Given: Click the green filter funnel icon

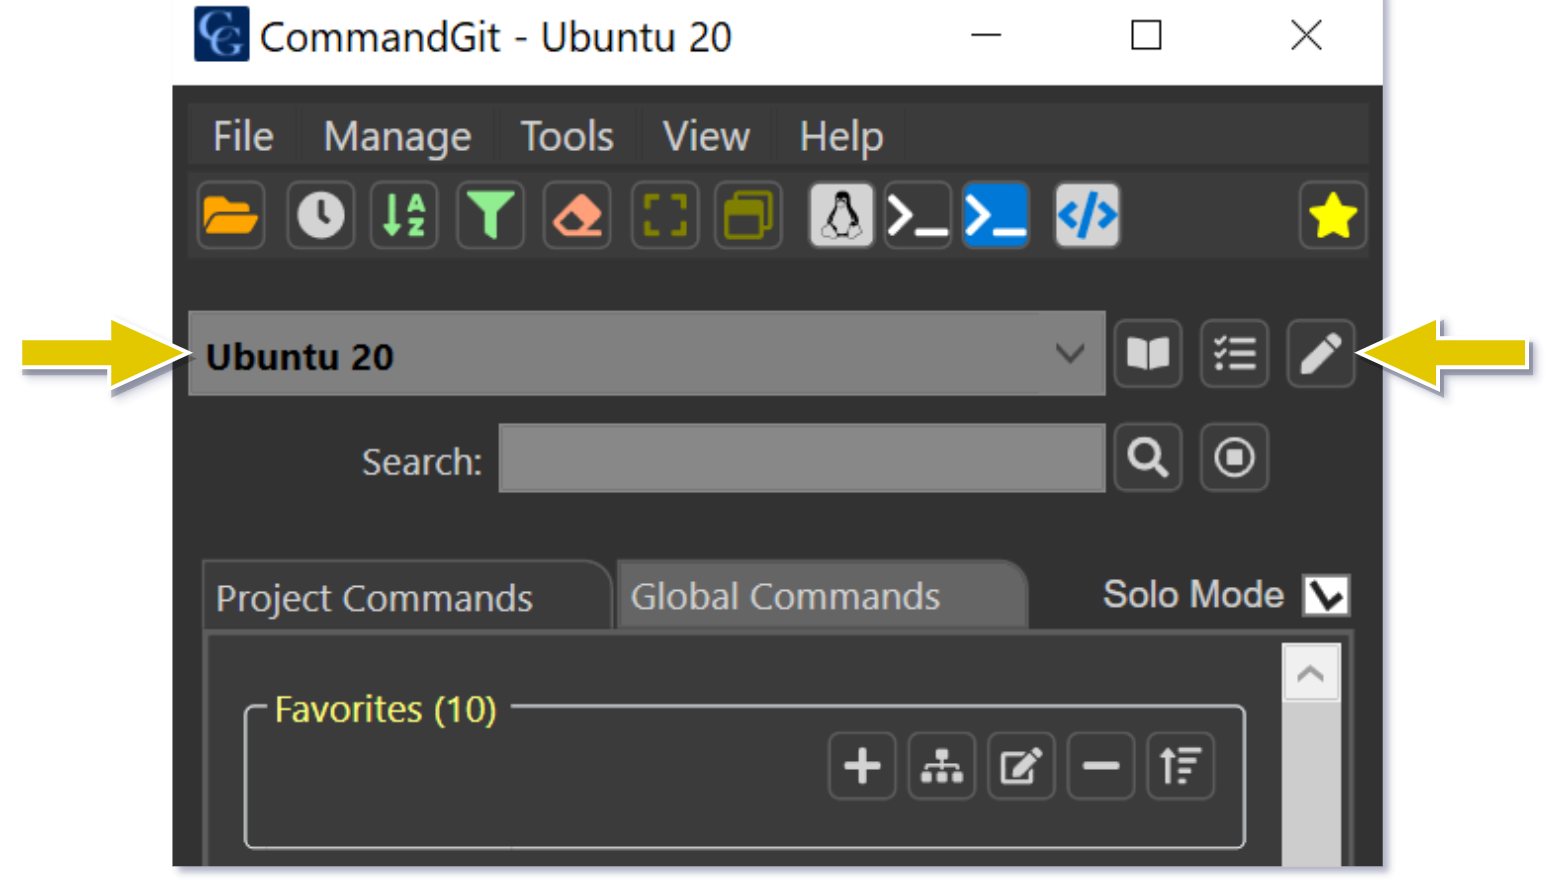Looking at the screenshot, I should click(x=490, y=215).
